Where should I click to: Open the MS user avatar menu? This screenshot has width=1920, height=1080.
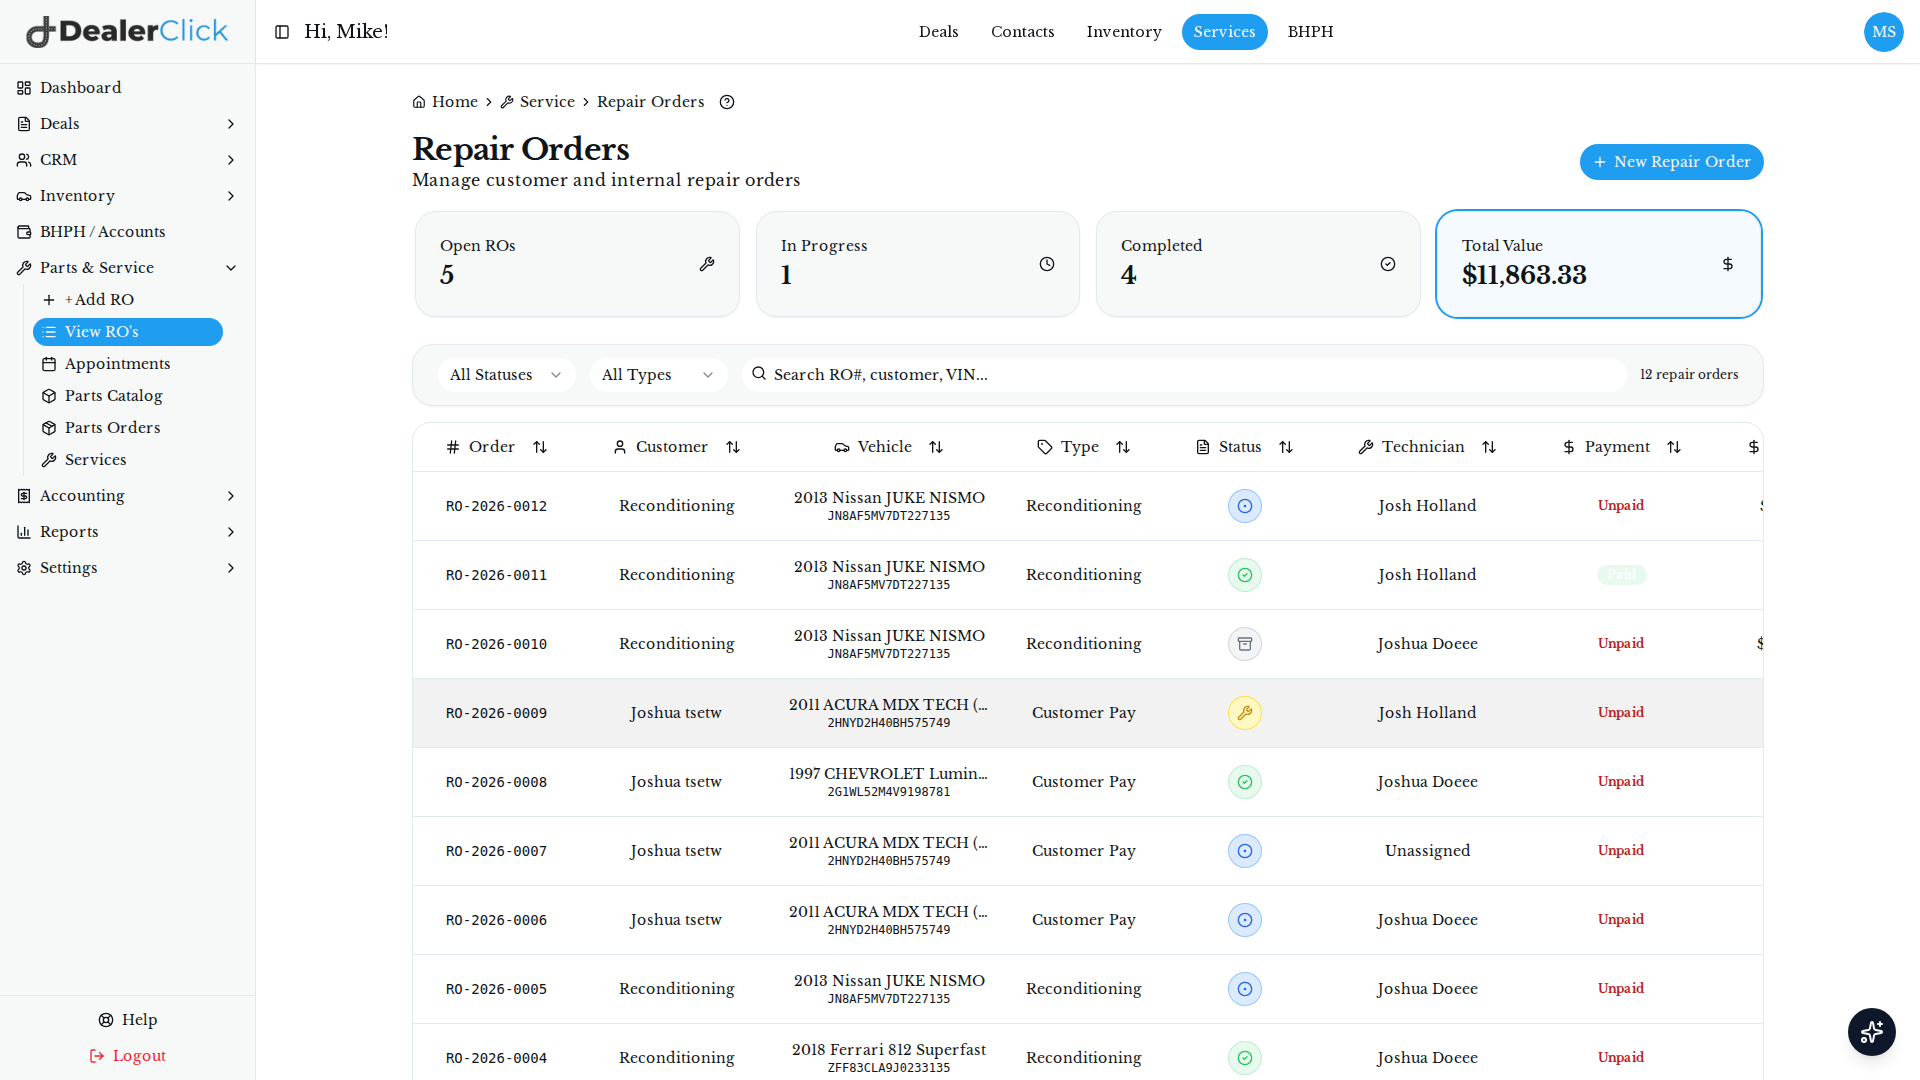click(1883, 32)
